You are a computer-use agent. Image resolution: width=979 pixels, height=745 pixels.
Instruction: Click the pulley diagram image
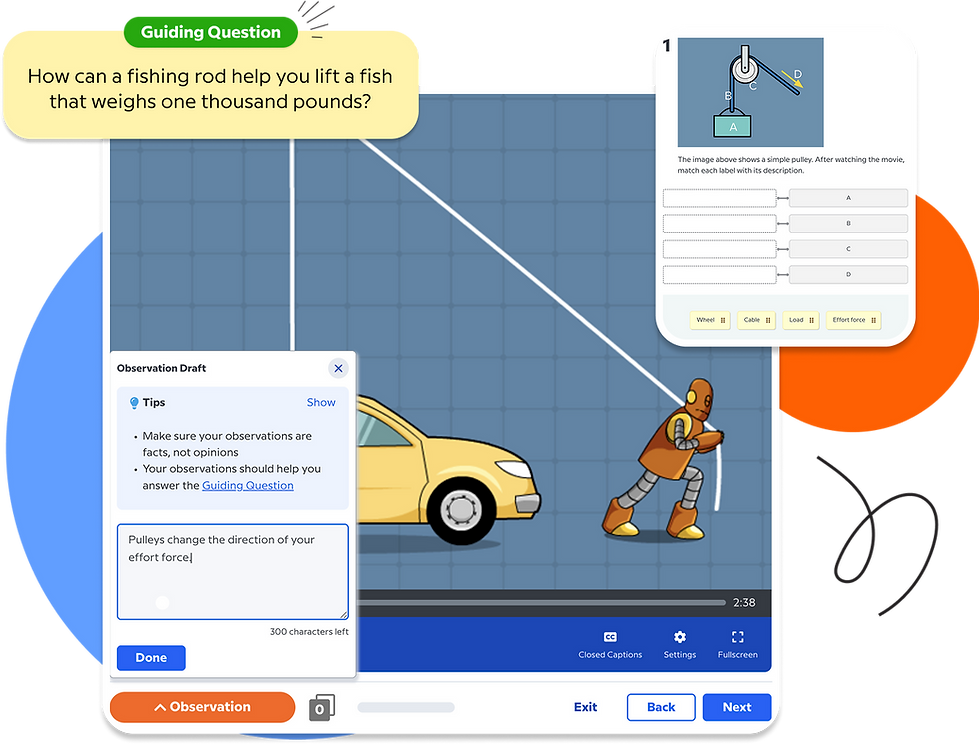click(x=750, y=92)
